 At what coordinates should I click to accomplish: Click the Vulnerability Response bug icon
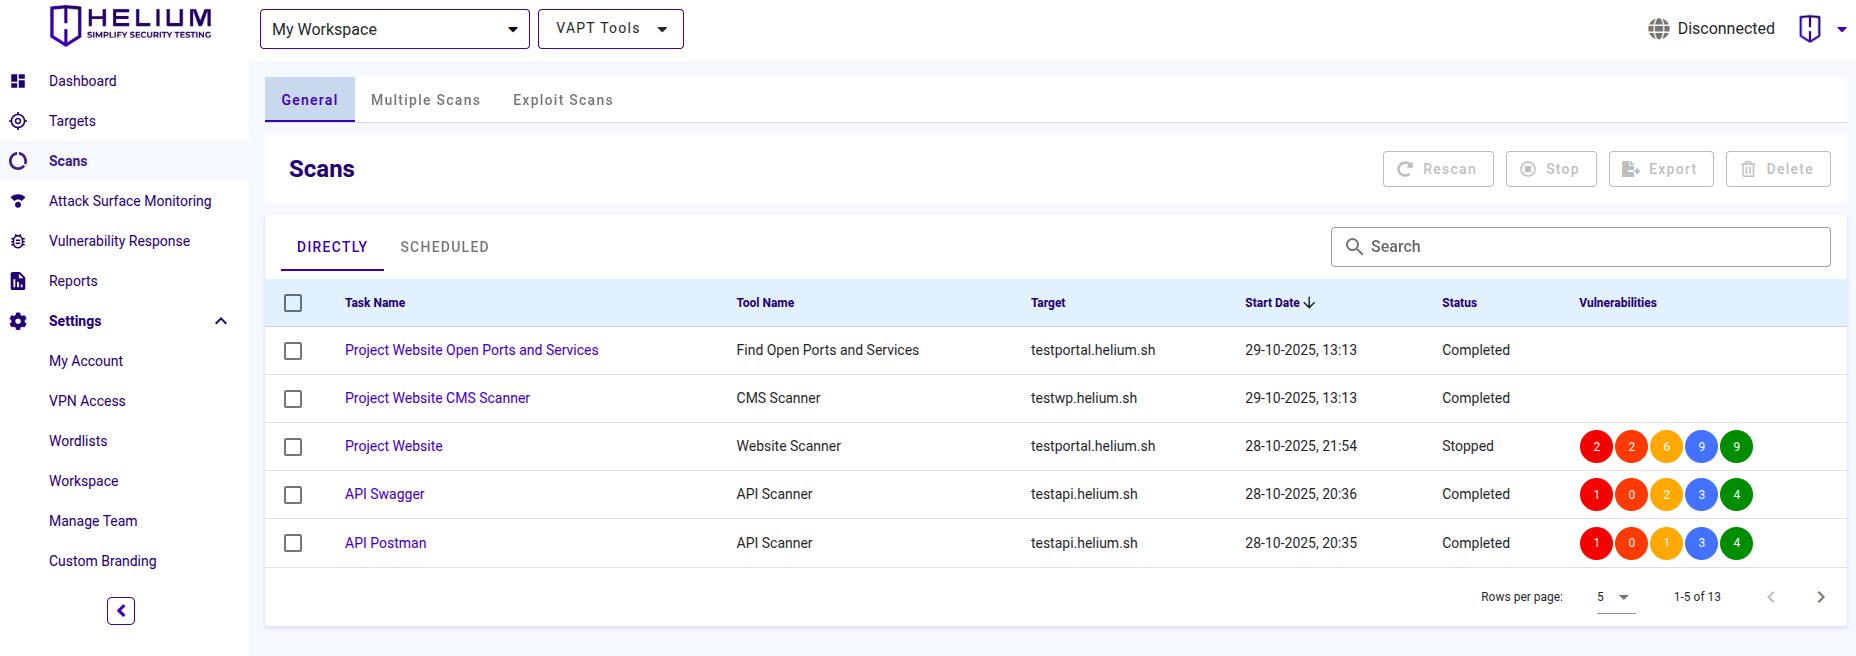click(x=18, y=241)
